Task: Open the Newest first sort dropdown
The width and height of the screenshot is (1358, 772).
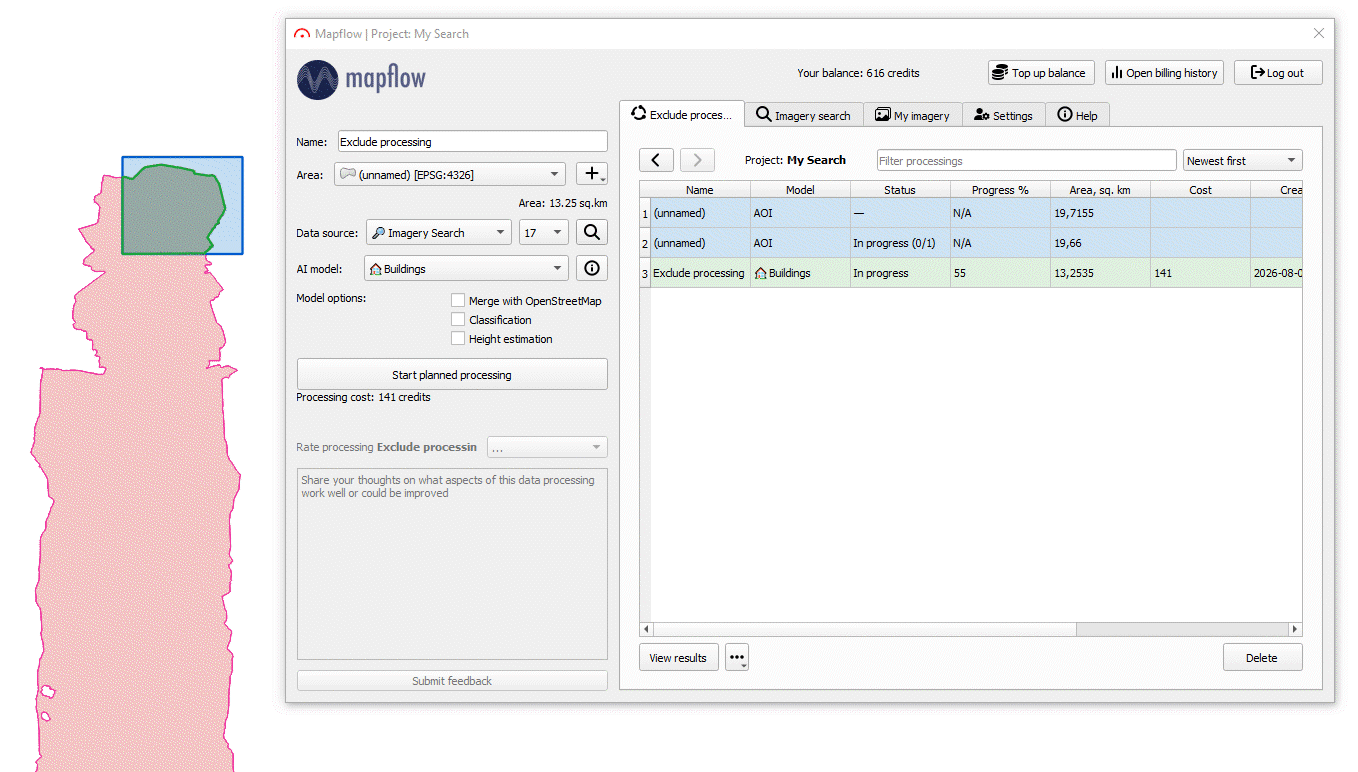Action: click(1243, 160)
